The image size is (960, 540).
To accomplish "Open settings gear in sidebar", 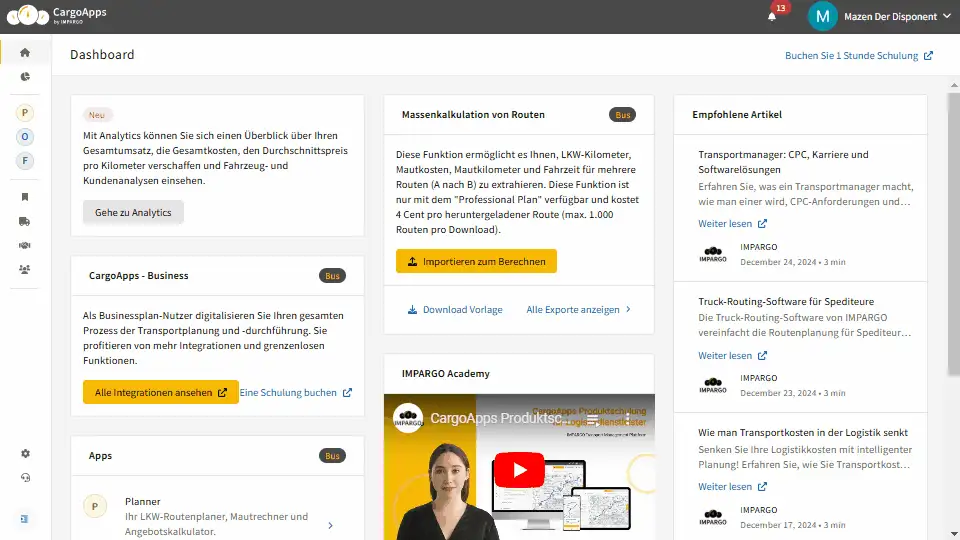I will (25, 454).
